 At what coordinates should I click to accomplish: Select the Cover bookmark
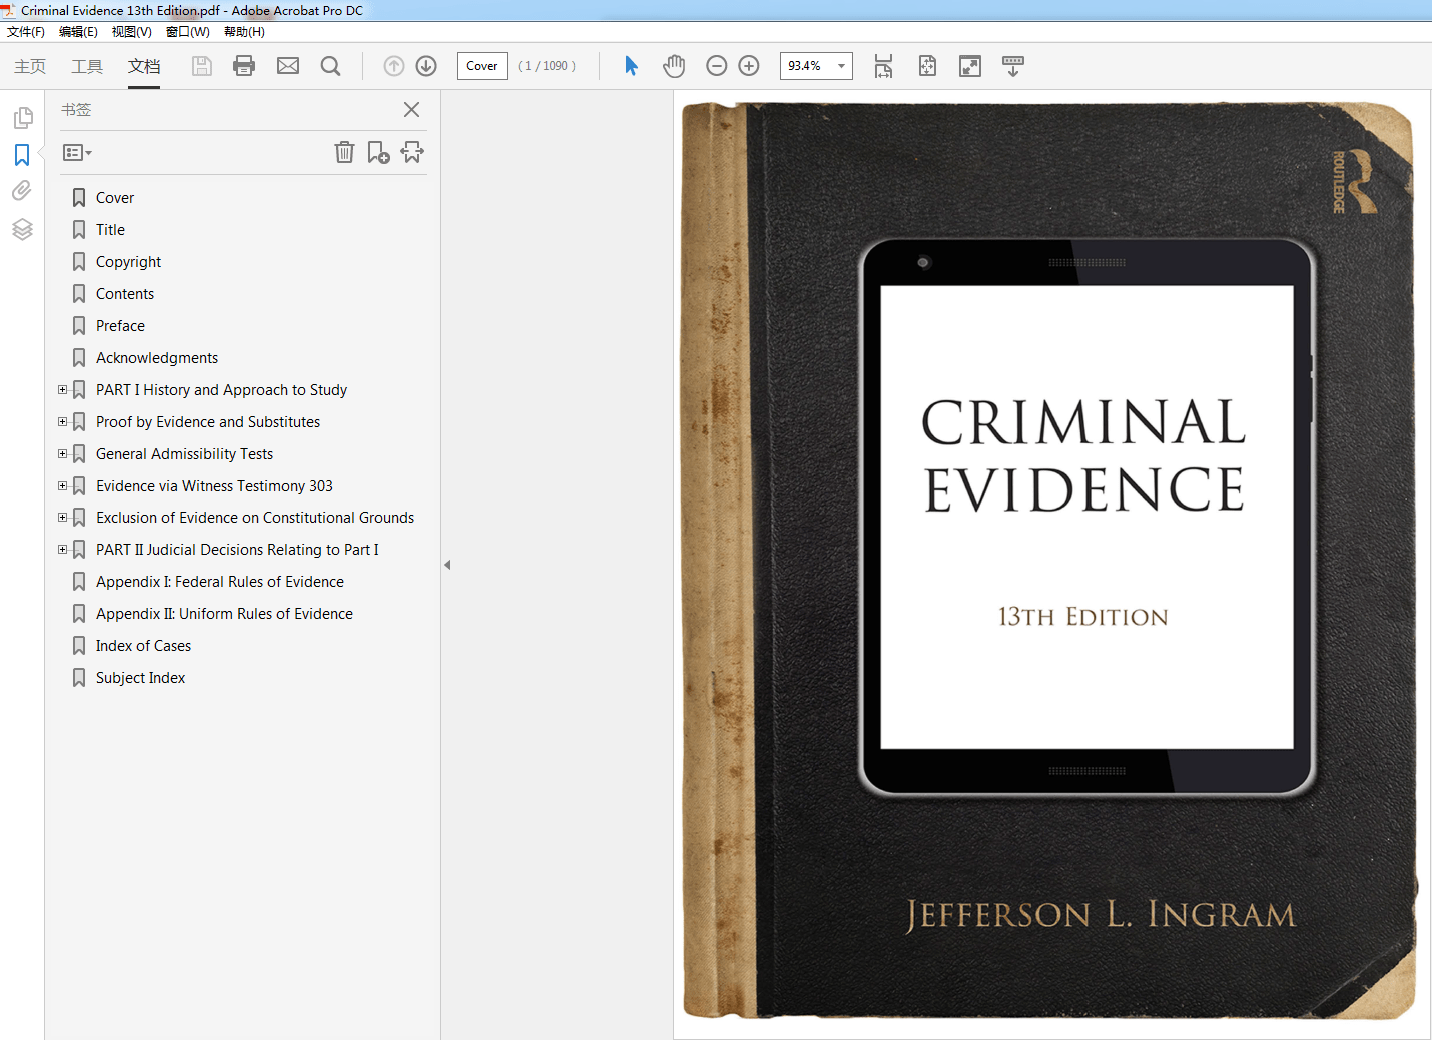click(x=115, y=198)
